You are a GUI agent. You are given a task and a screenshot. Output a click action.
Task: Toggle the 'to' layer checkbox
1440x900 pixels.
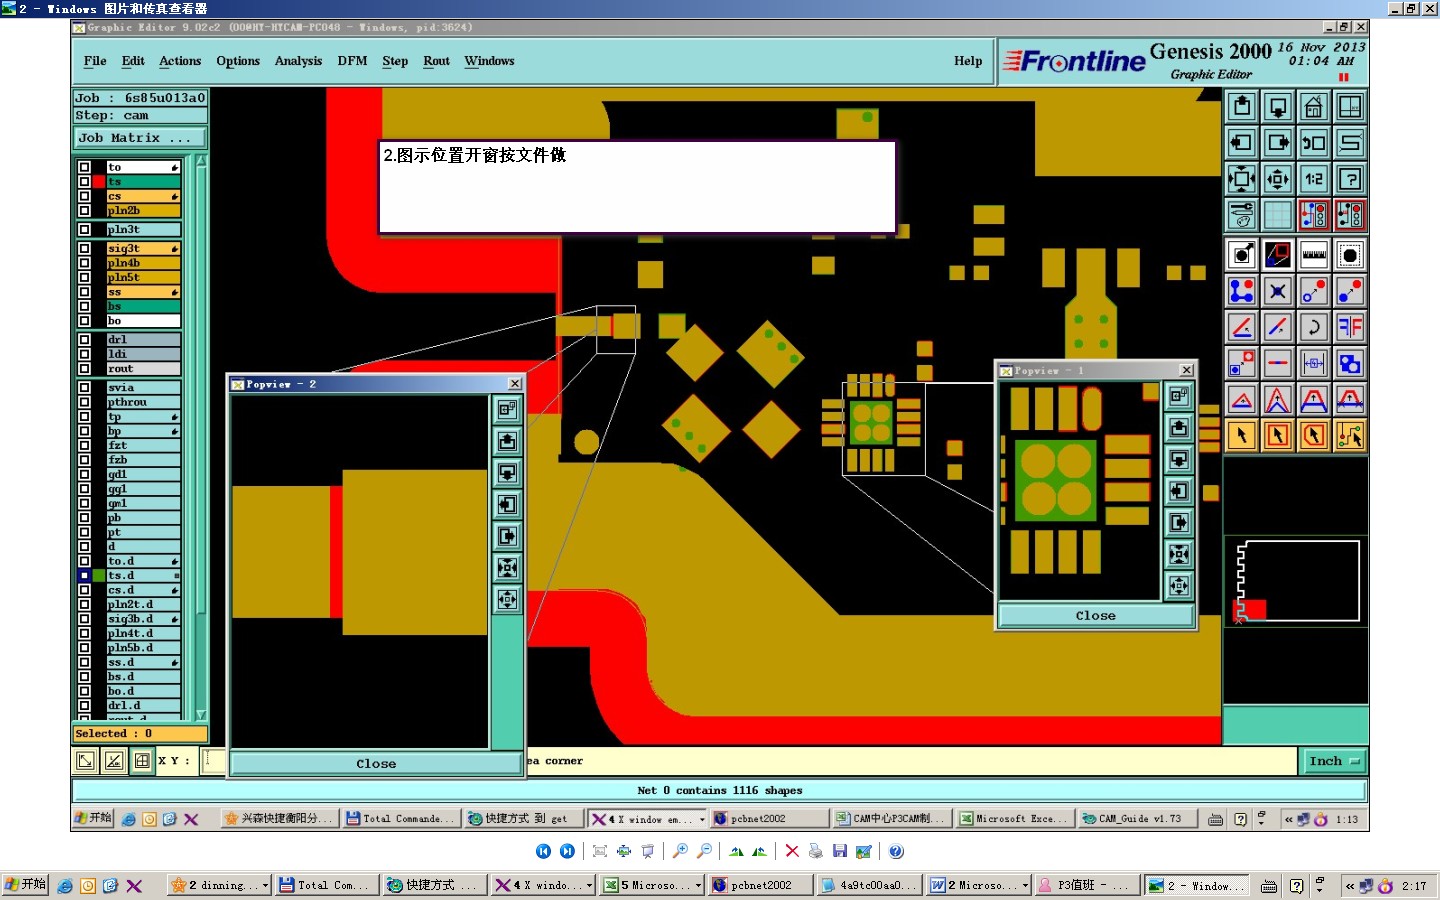click(84, 167)
